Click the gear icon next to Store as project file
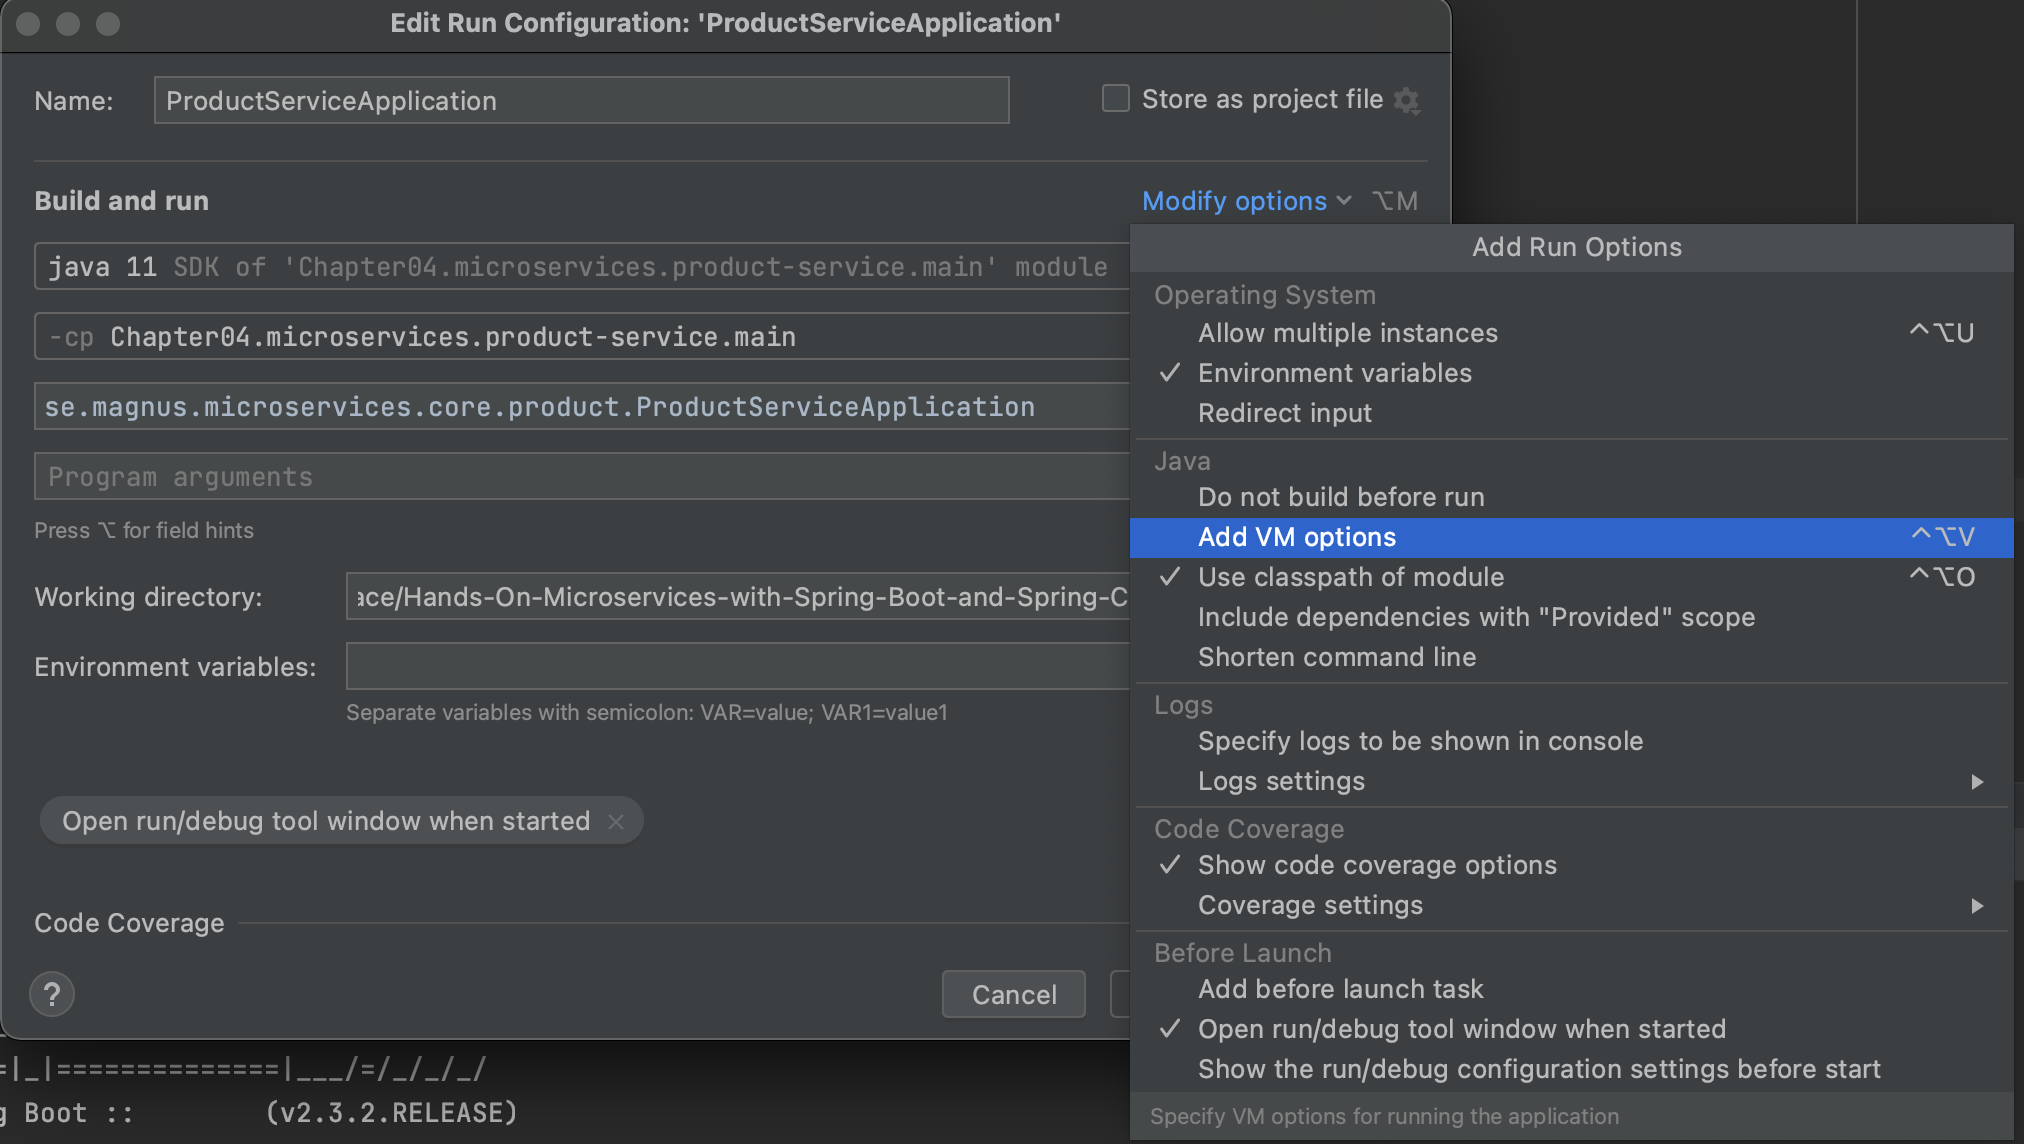Screen dimensions: 2024x1144 click(x=1409, y=99)
